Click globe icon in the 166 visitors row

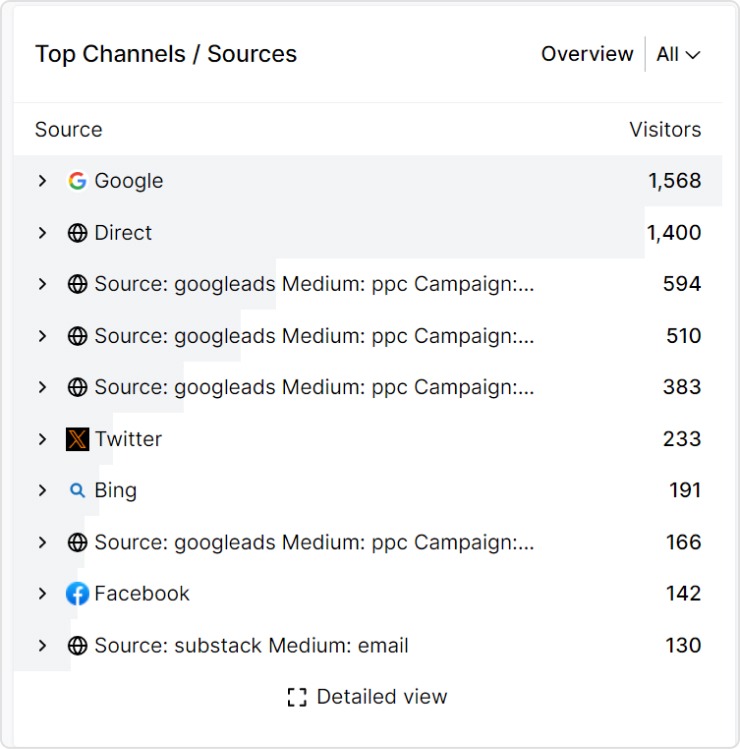click(x=77, y=543)
